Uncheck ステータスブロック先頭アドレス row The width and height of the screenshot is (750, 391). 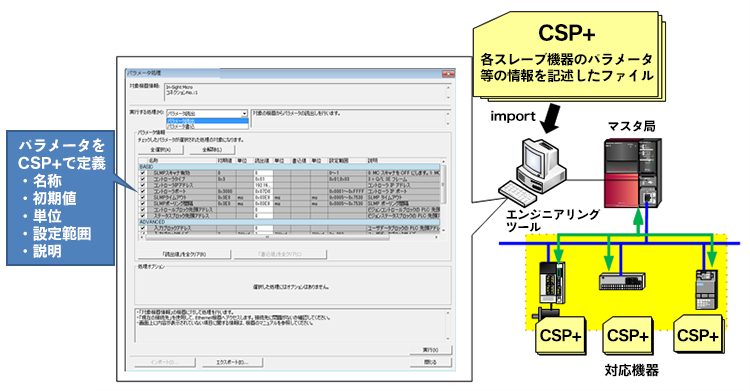click(x=143, y=216)
